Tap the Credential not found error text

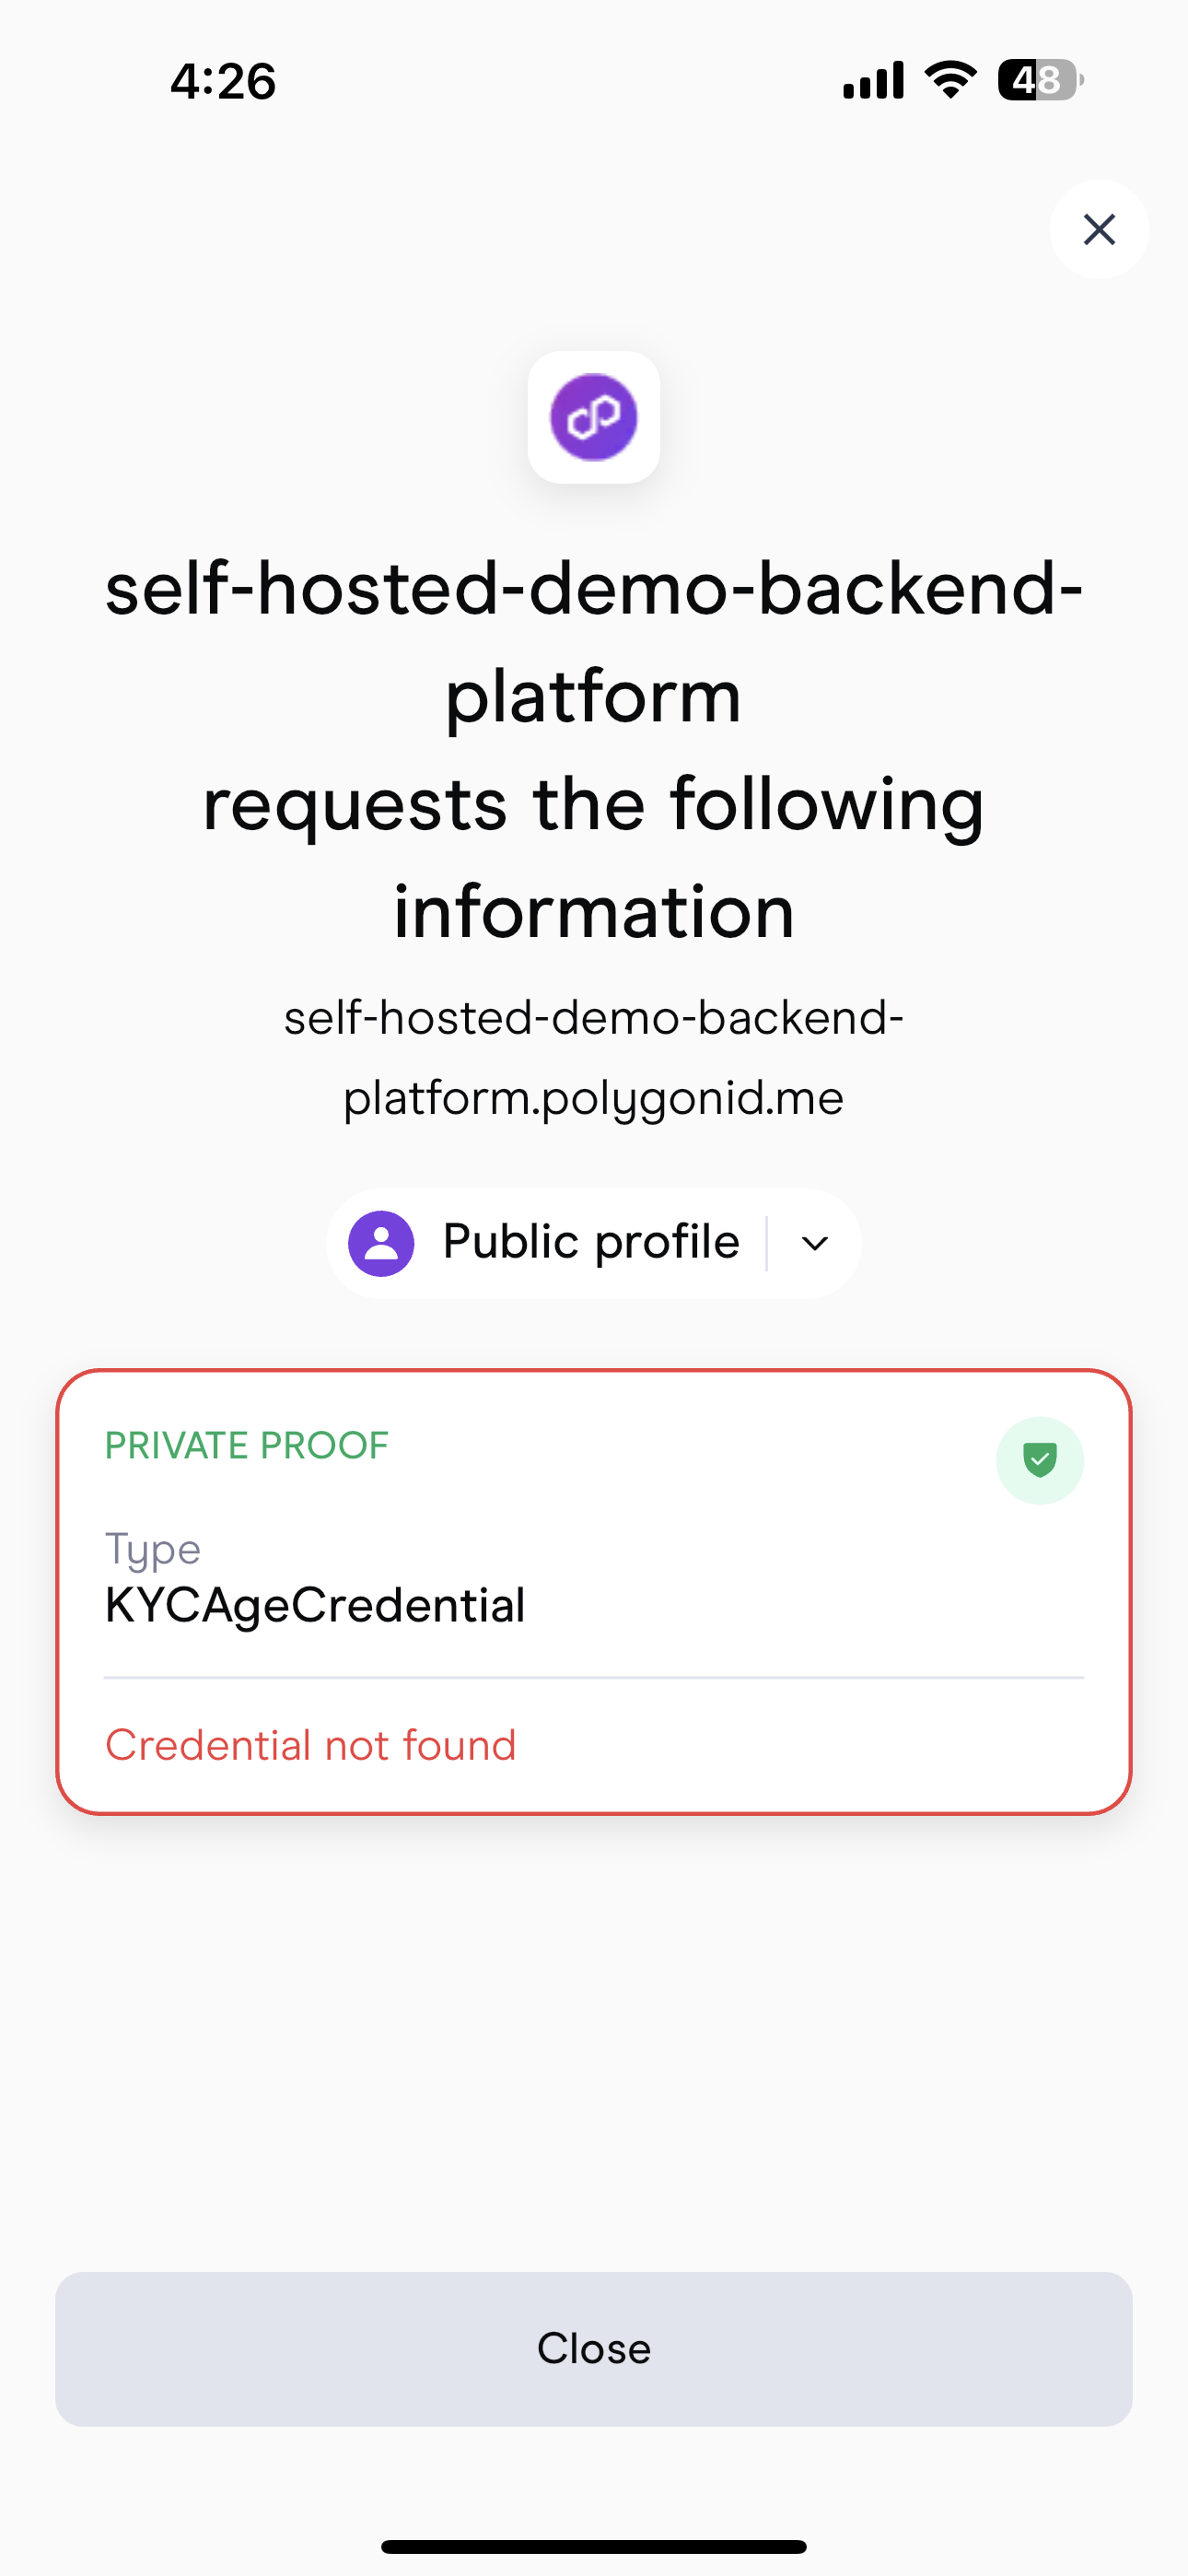click(x=311, y=1744)
